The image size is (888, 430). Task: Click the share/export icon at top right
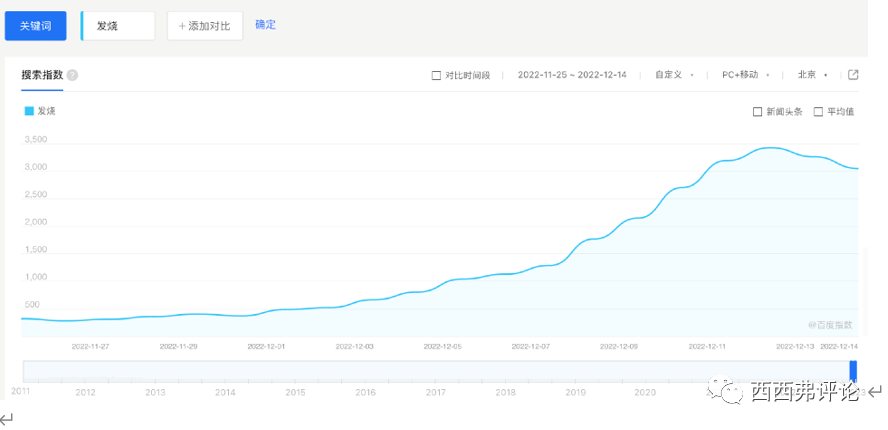tap(853, 75)
